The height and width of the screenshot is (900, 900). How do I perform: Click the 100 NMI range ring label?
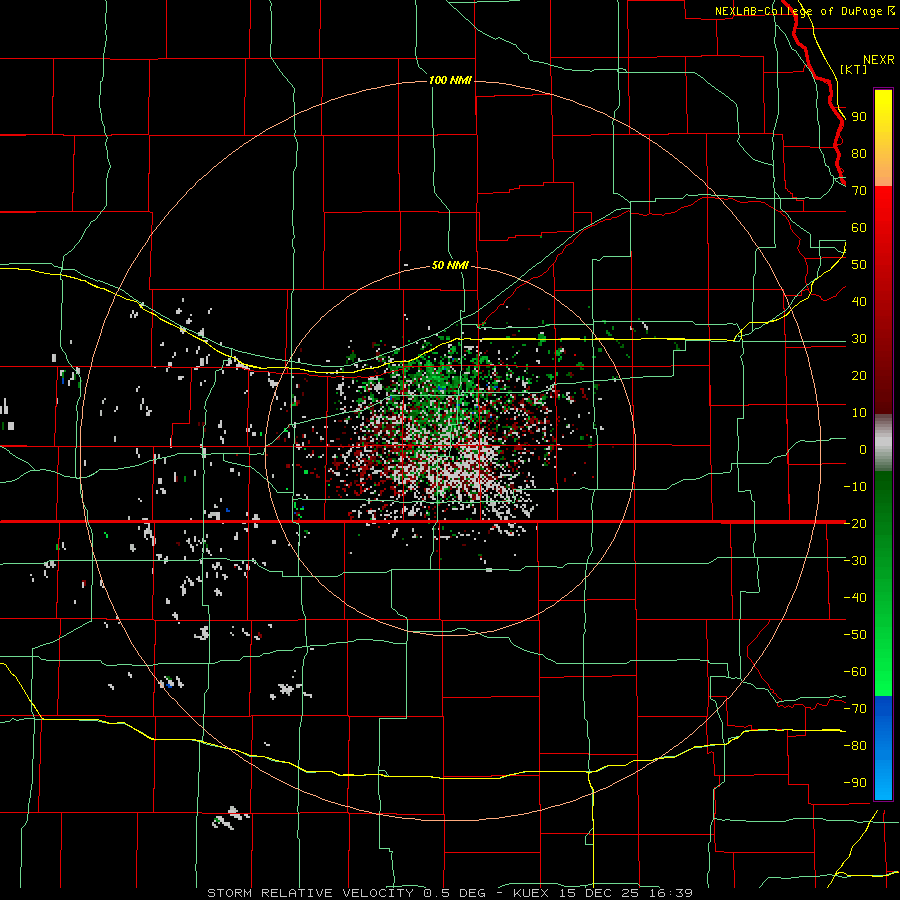pyautogui.click(x=450, y=80)
